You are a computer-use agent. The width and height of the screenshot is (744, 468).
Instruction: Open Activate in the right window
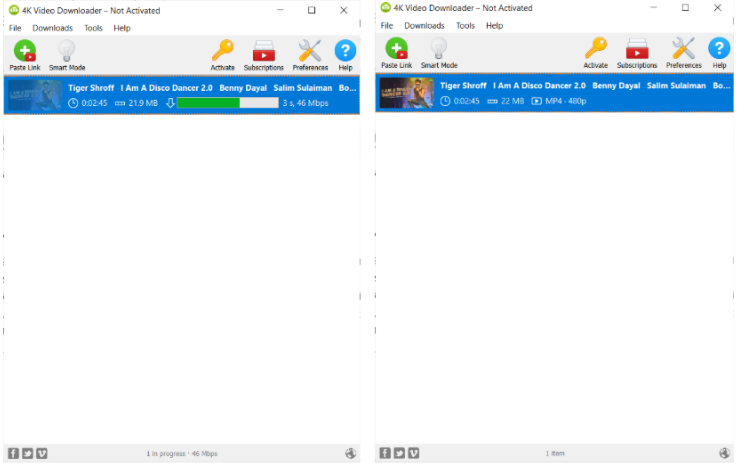click(x=595, y=53)
